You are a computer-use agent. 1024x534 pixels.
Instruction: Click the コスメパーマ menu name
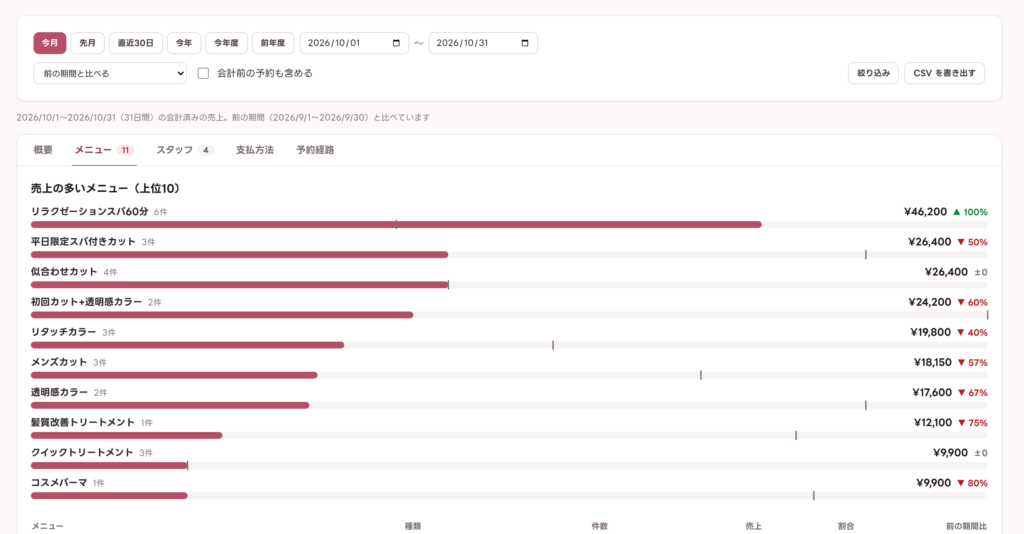[x=59, y=482]
